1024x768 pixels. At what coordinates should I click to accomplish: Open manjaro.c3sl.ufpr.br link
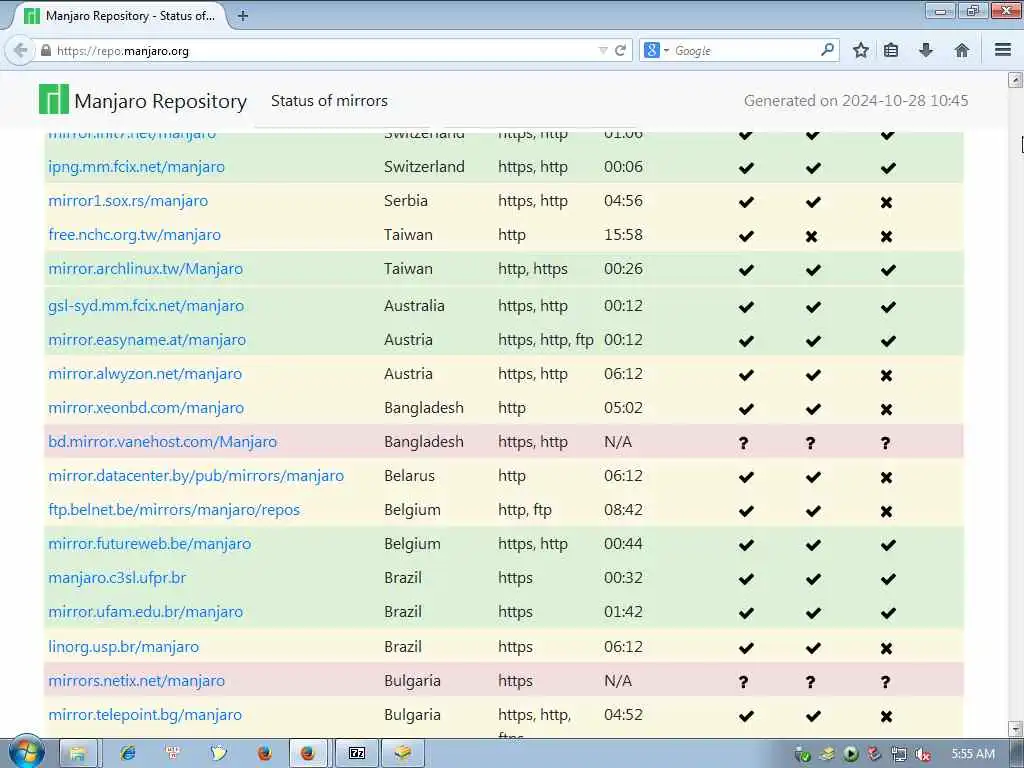(x=118, y=577)
